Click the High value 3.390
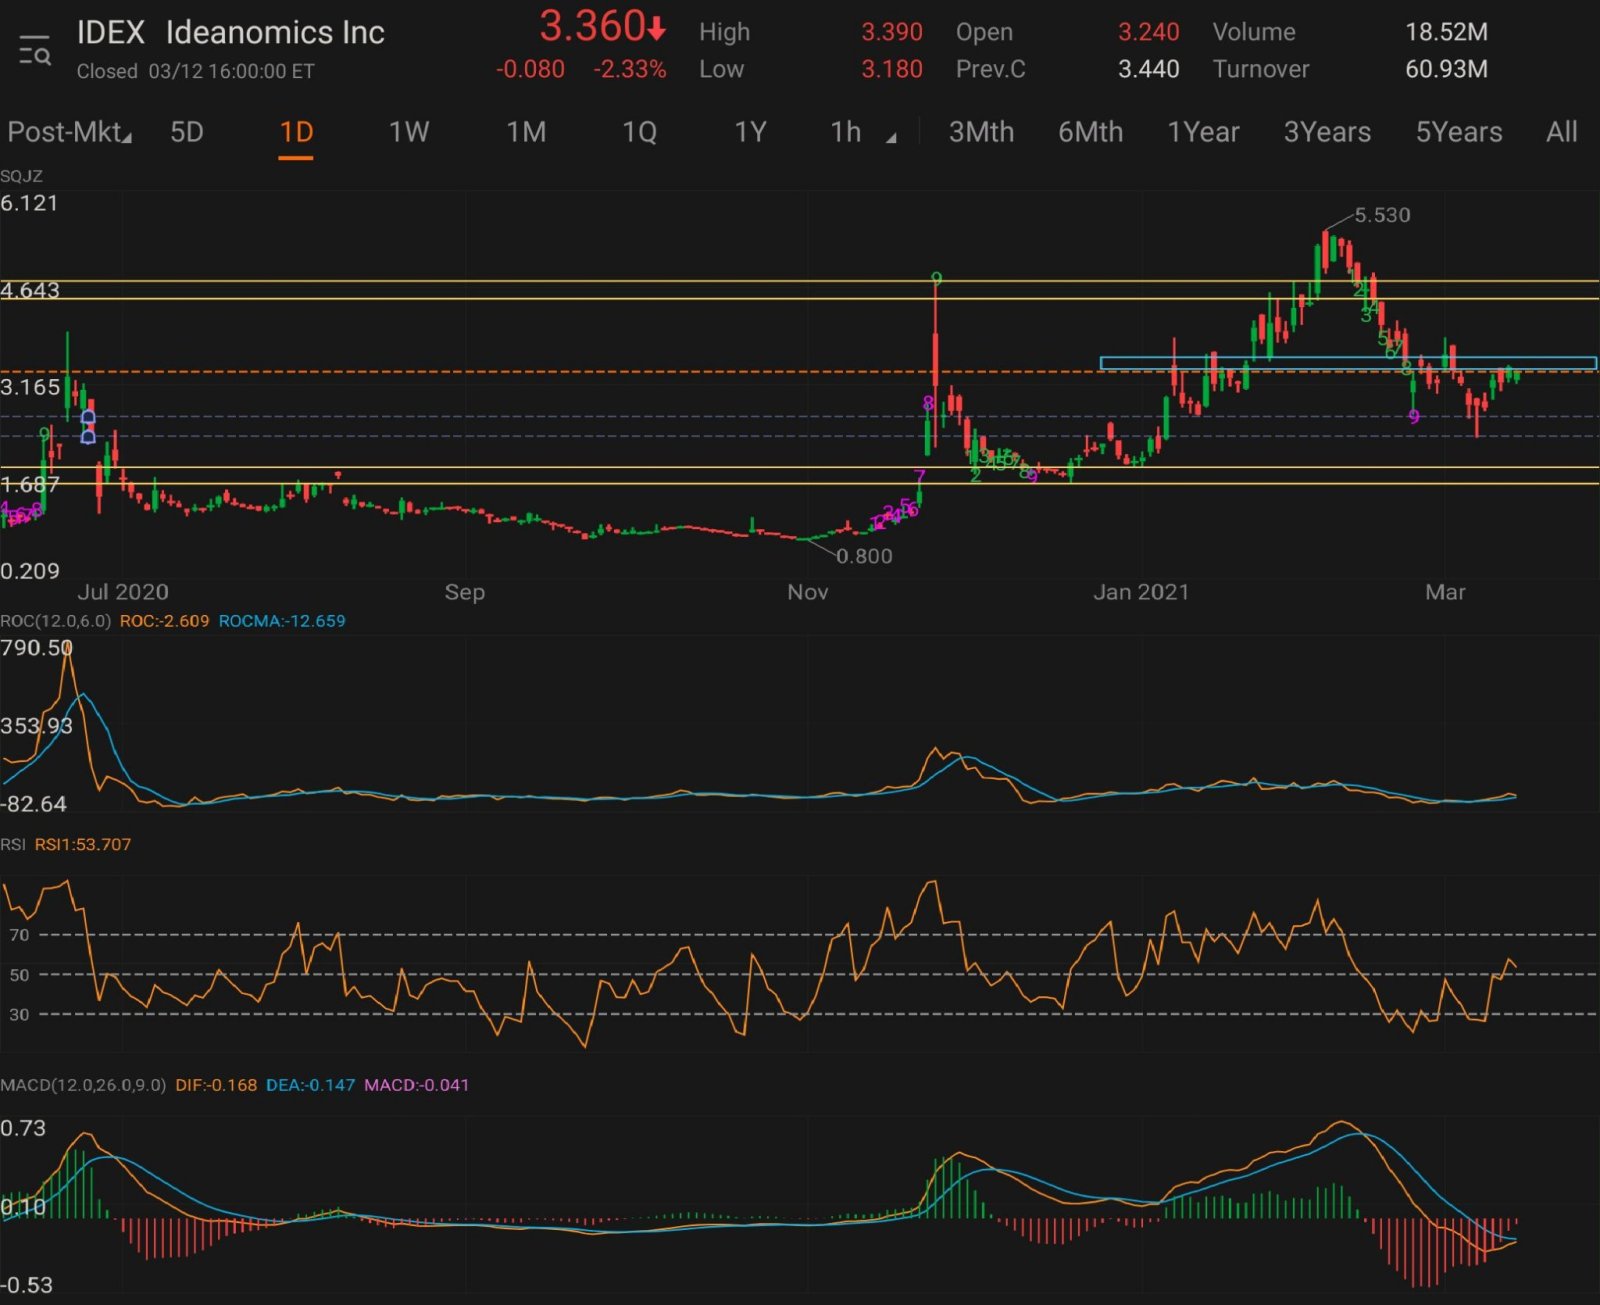 [892, 32]
